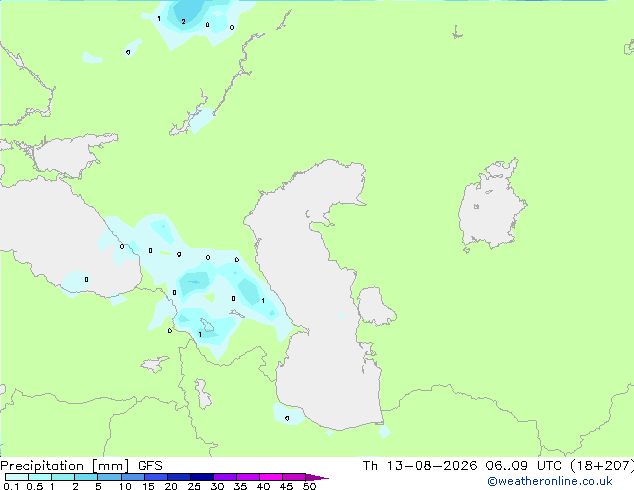
Task: Click the 'Precipitation [mm]' title text
Action: [x=64, y=466]
